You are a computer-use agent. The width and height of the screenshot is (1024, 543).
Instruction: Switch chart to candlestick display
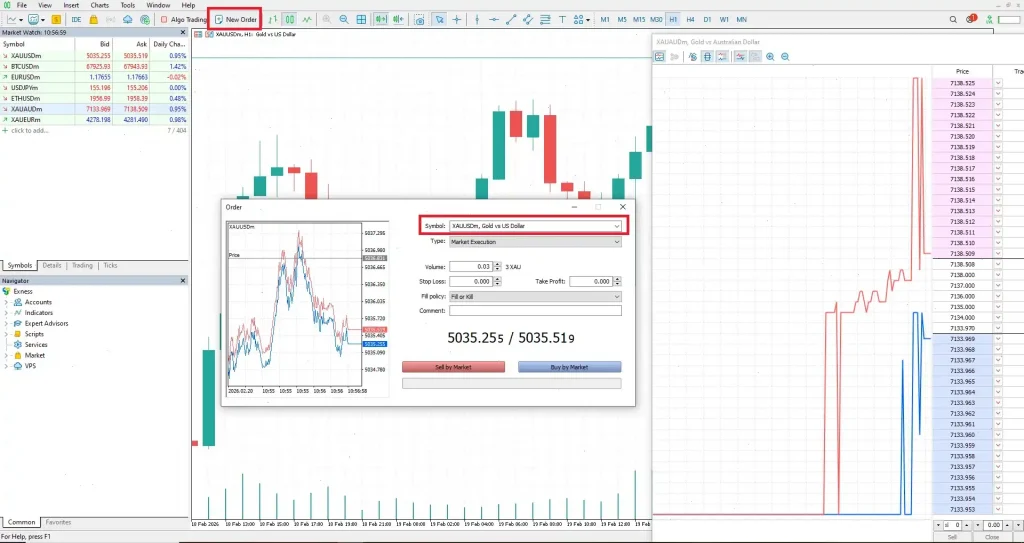pyautogui.click(x=289, y=20)
